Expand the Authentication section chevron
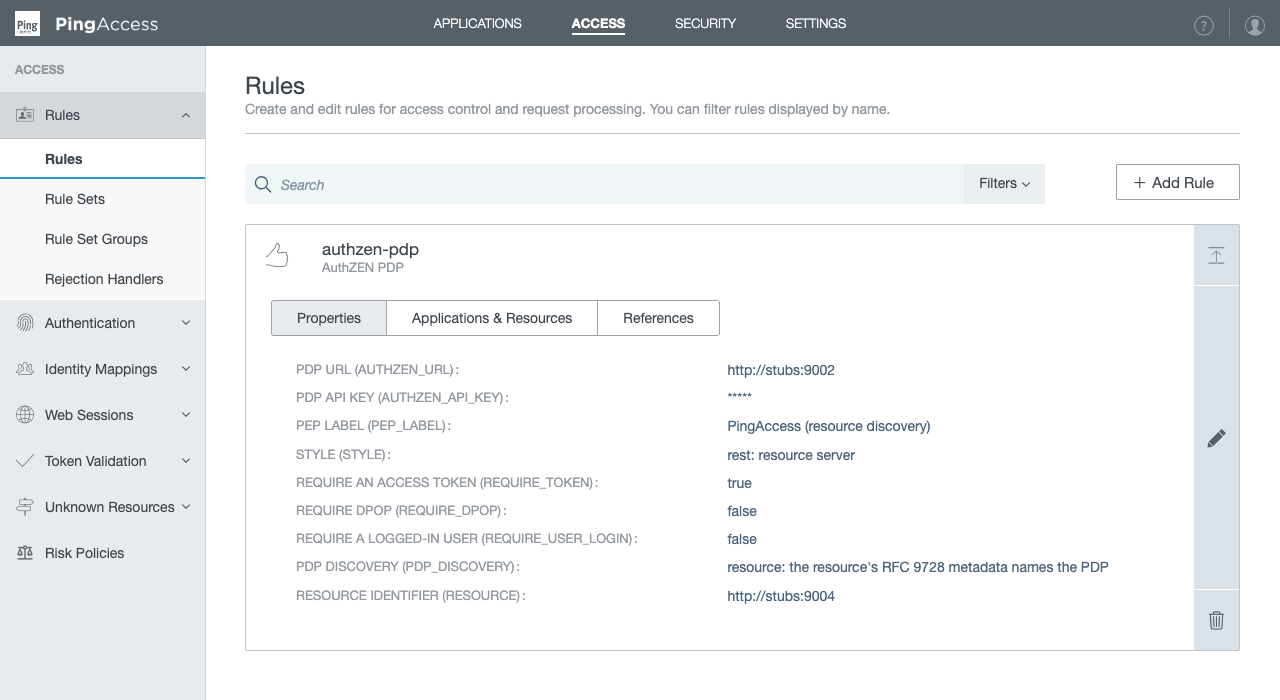1280x700 pixels. tap(186, 323)
